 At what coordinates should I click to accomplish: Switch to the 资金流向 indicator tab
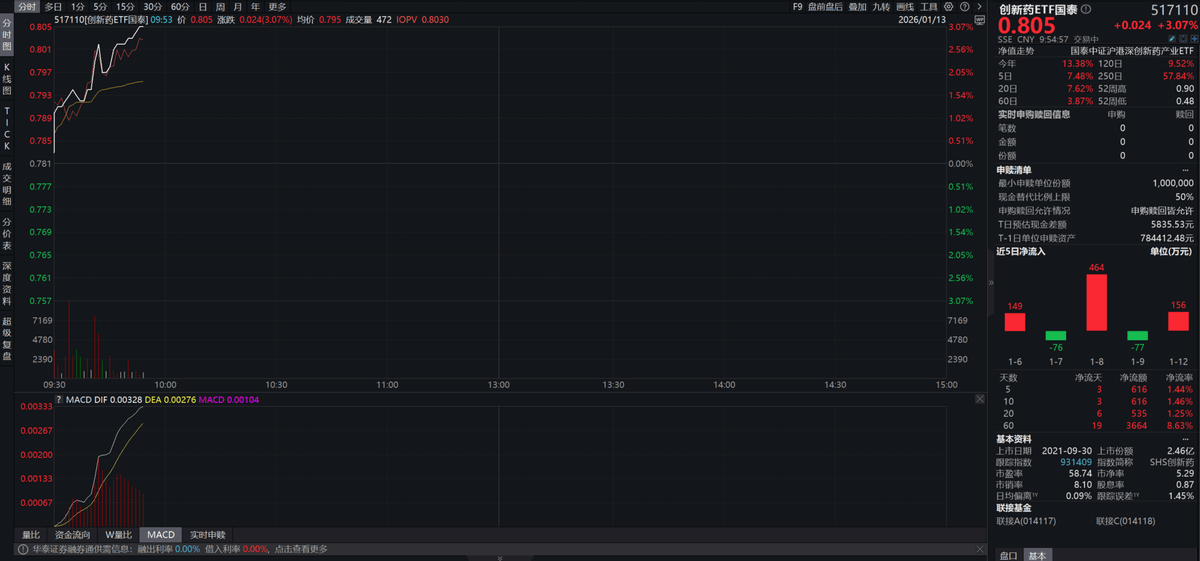pos(72,535)
